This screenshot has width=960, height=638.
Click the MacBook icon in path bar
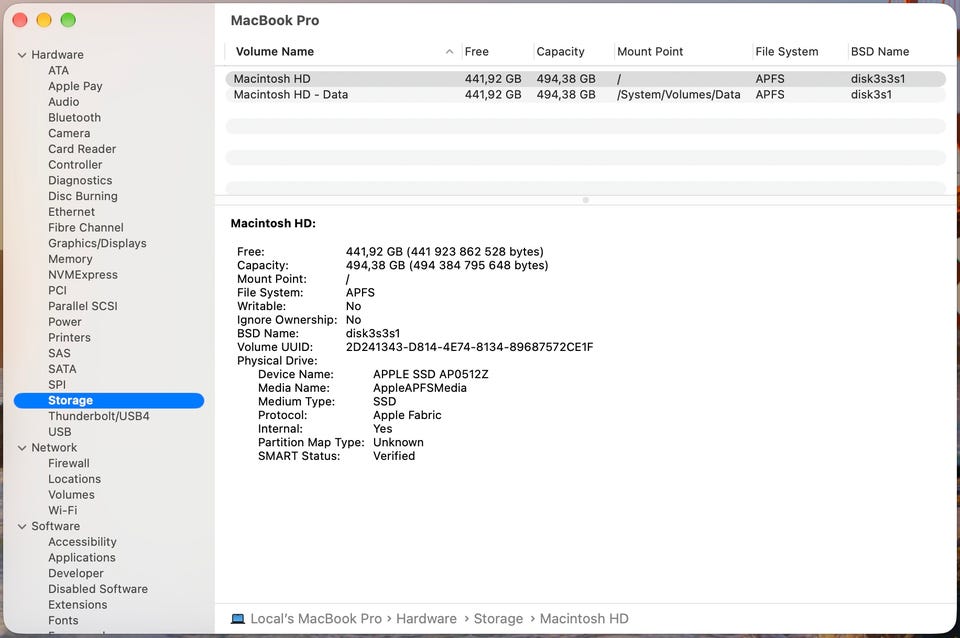tap(238, 619)
